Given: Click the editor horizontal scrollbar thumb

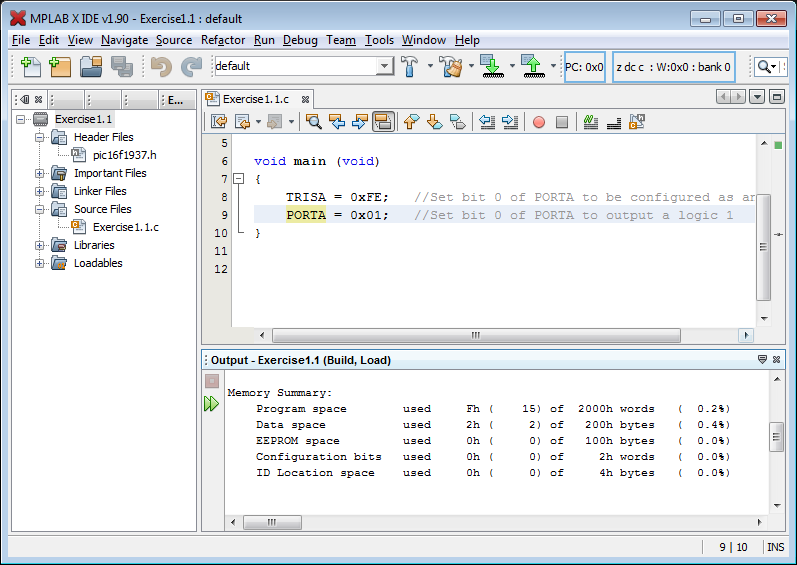Looking at the screenshot, I should tap(476, 335).
